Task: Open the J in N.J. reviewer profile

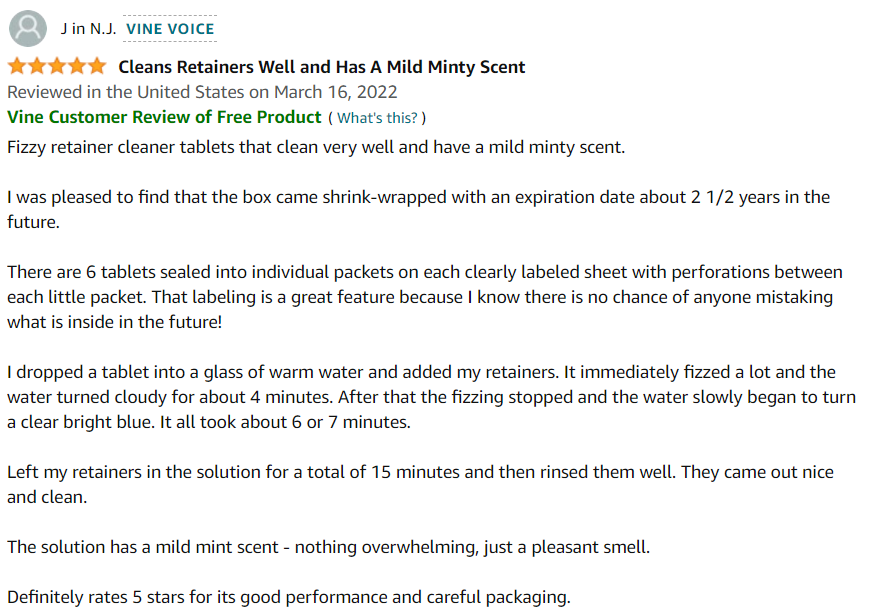Action: click(x=88, y=29)
